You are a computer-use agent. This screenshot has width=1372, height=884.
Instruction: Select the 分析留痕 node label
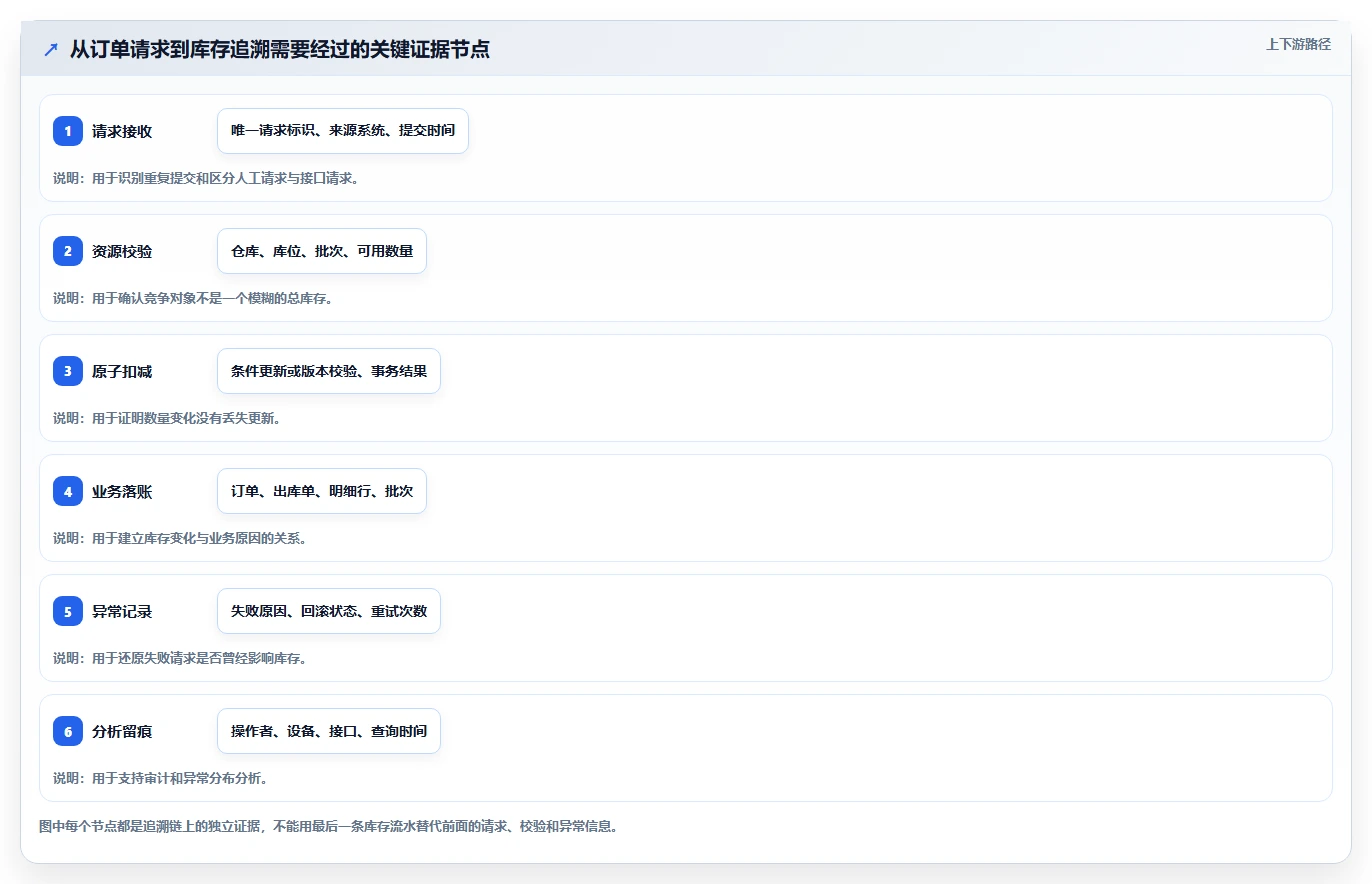122,731
